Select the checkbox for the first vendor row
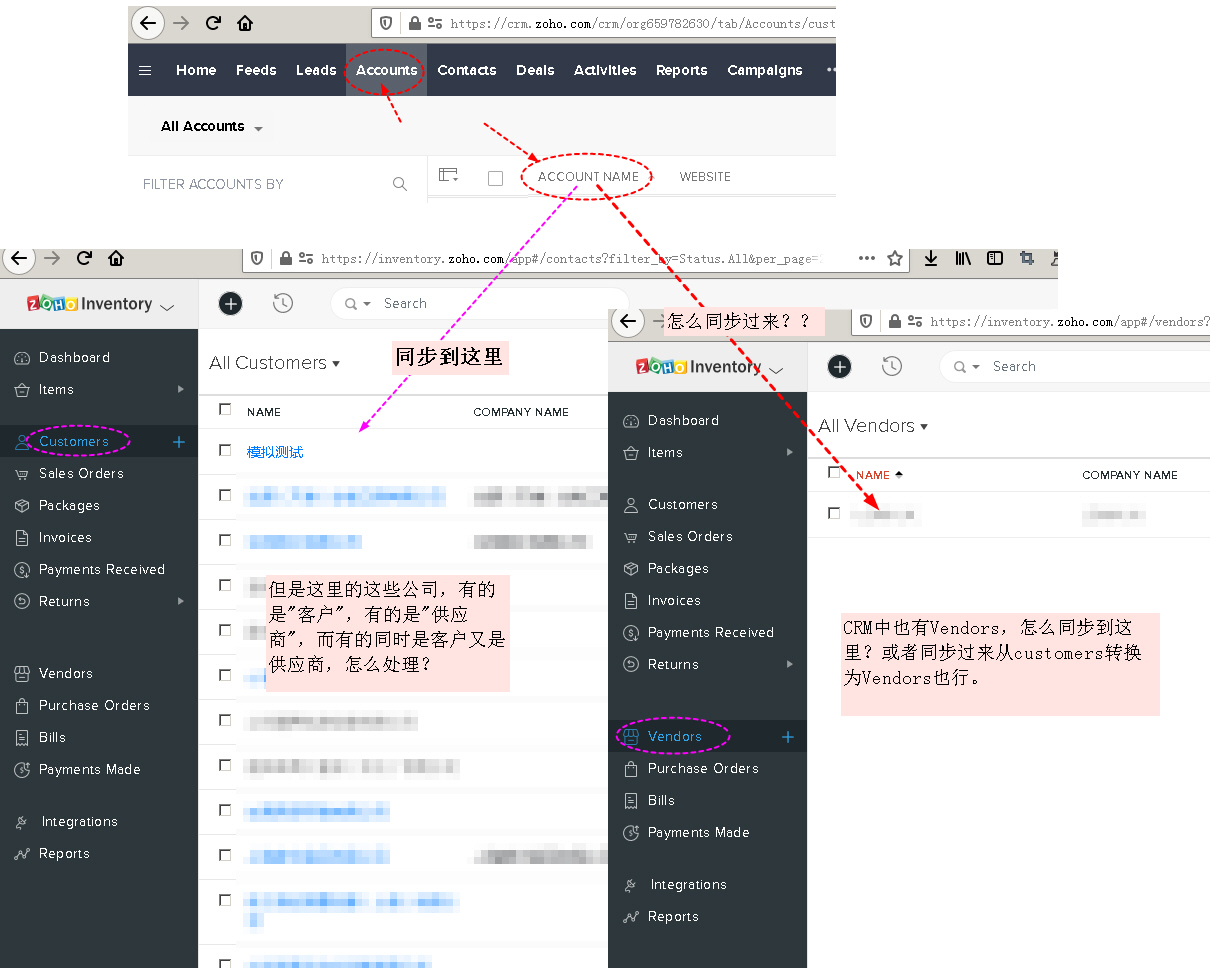This screenshot has width=1211, height=968. (834, 514)
